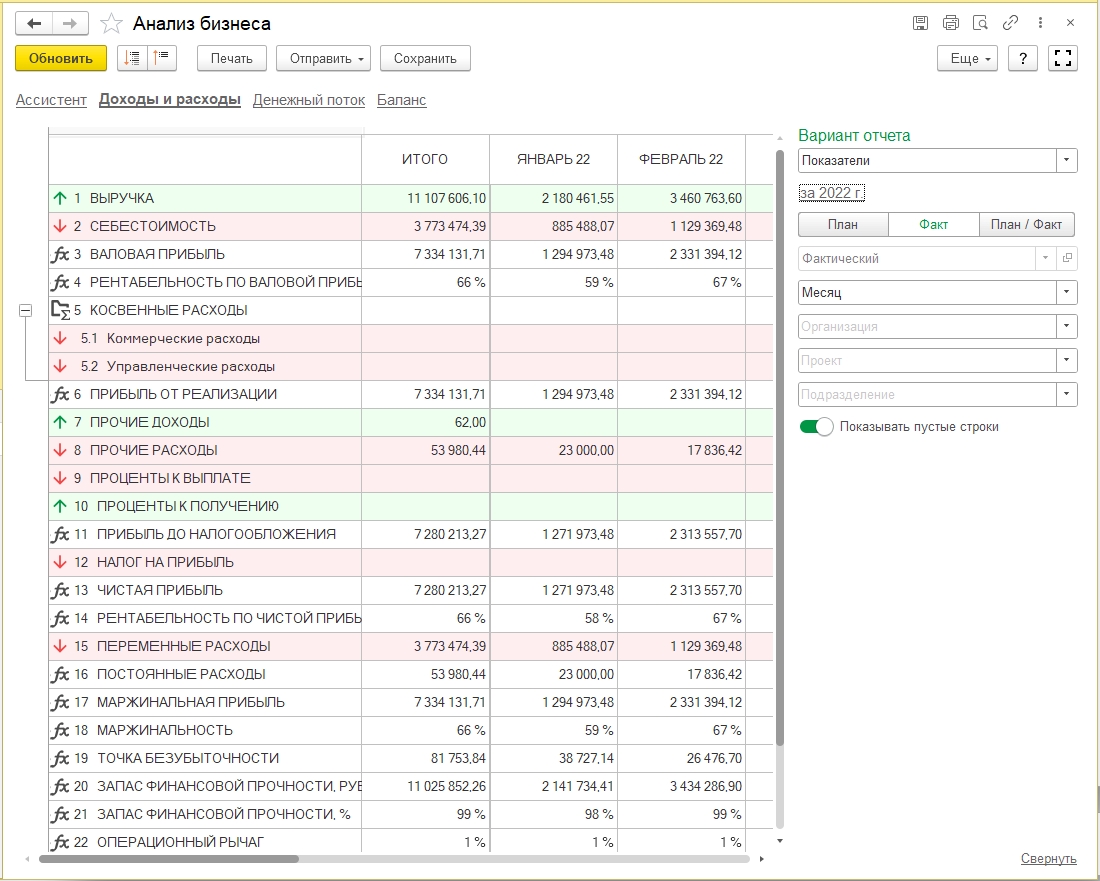The height and width of the screenshot is (881, 1100).
Task: Click the open-form icon next to Фактический field
Action: (x=1067, y=258)
